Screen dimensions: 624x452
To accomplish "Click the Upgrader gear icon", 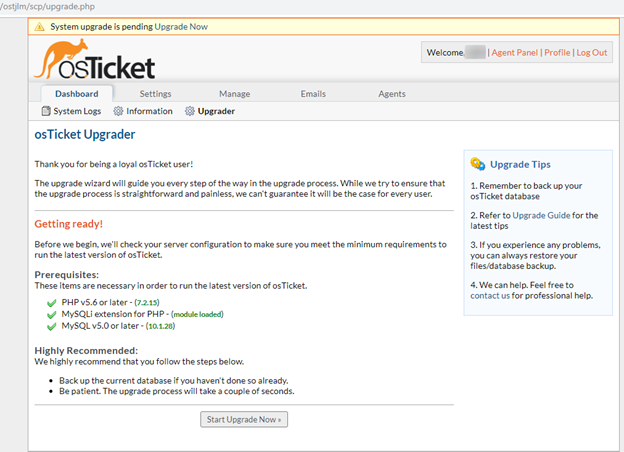I will [190, 111].
